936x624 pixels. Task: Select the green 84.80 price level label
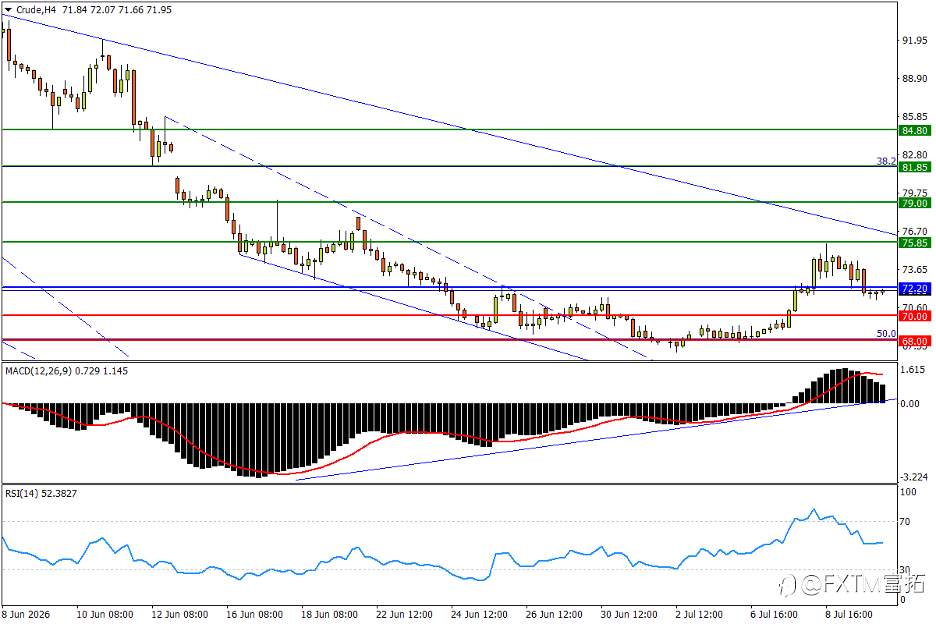click(x=915, y=130)
